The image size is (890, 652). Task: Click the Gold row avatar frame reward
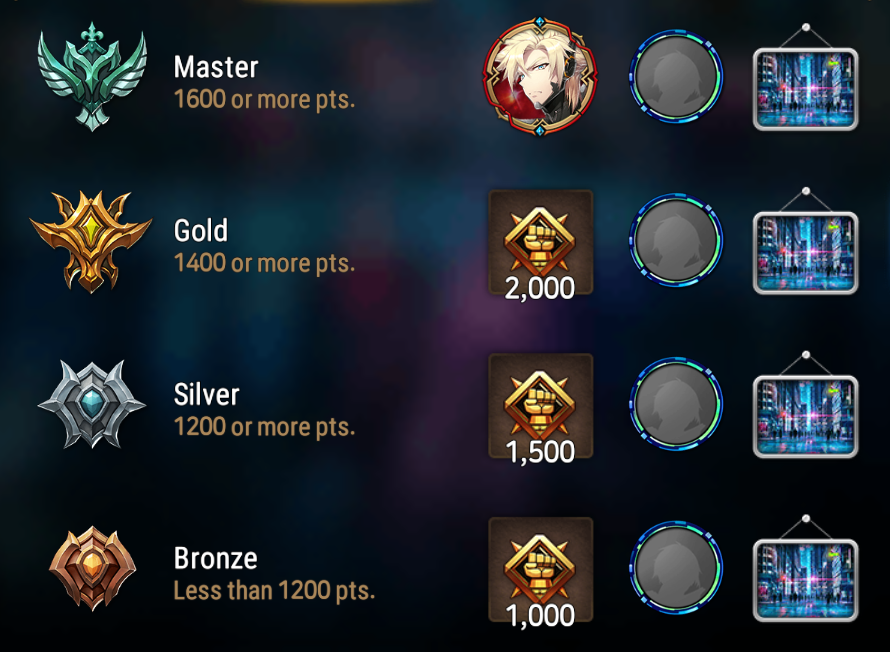pyautogui.click(x=676, y=240)
